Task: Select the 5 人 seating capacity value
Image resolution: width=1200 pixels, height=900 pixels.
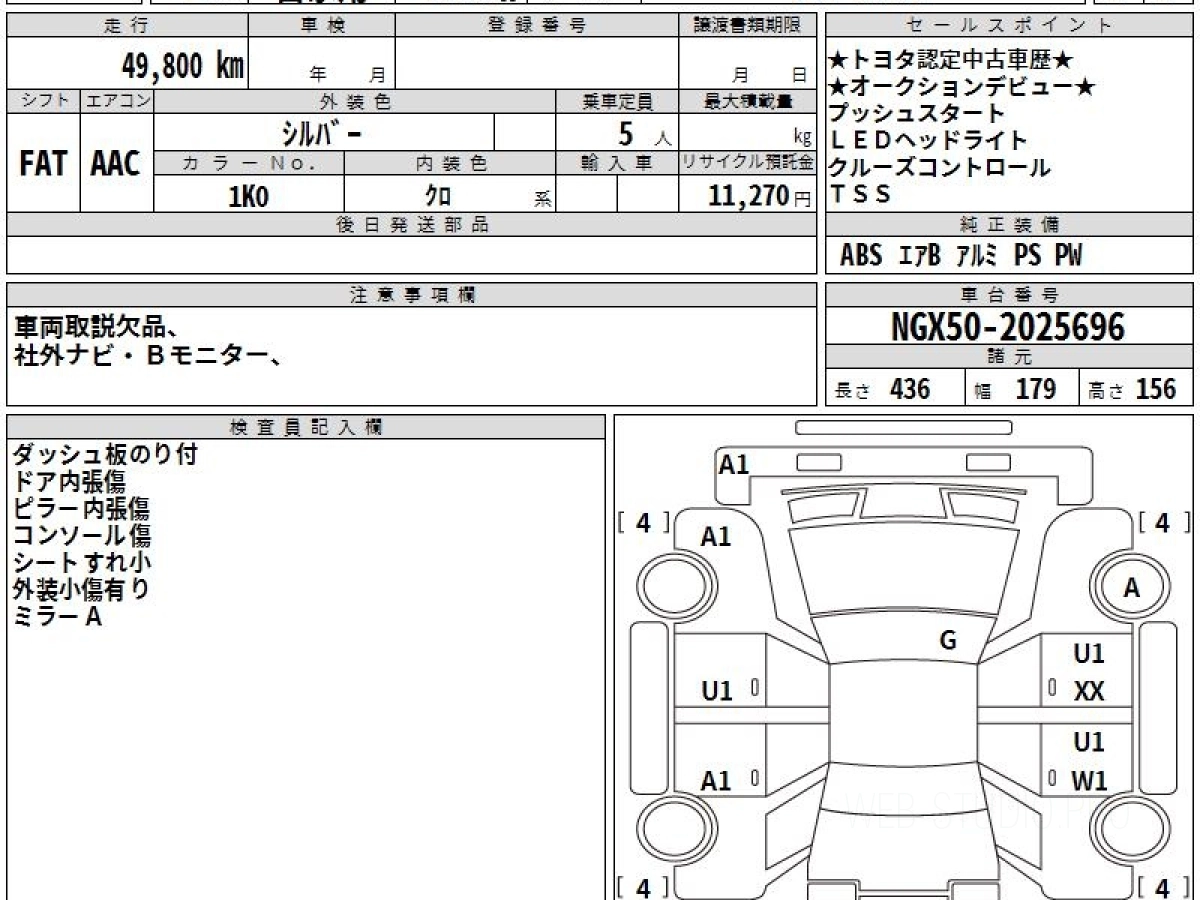Action: [644, 132]
